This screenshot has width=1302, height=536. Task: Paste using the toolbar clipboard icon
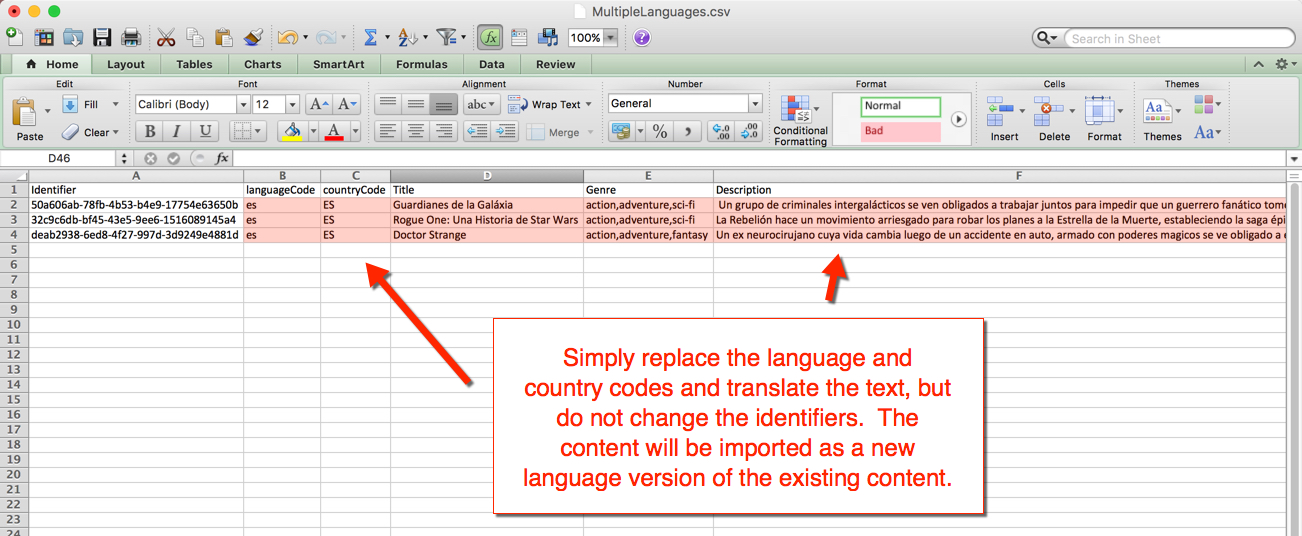click(224, 37)
